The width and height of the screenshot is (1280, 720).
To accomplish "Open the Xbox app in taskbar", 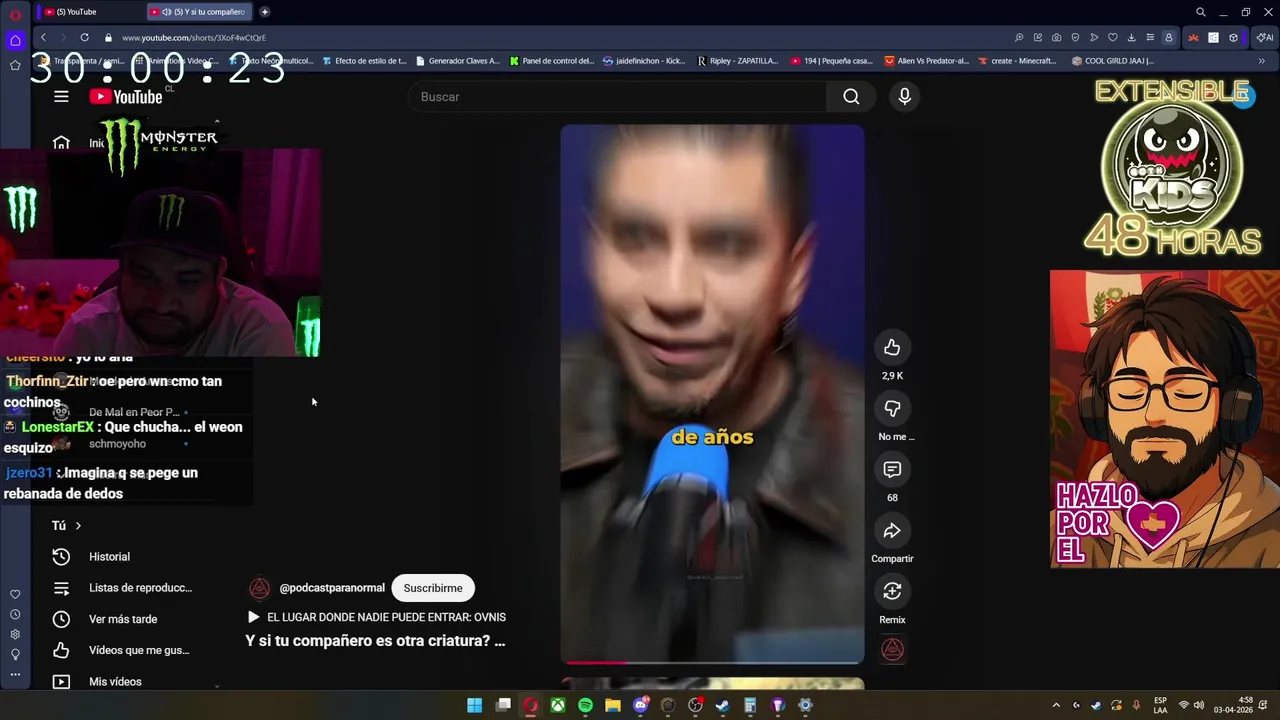I will (557, 705).
